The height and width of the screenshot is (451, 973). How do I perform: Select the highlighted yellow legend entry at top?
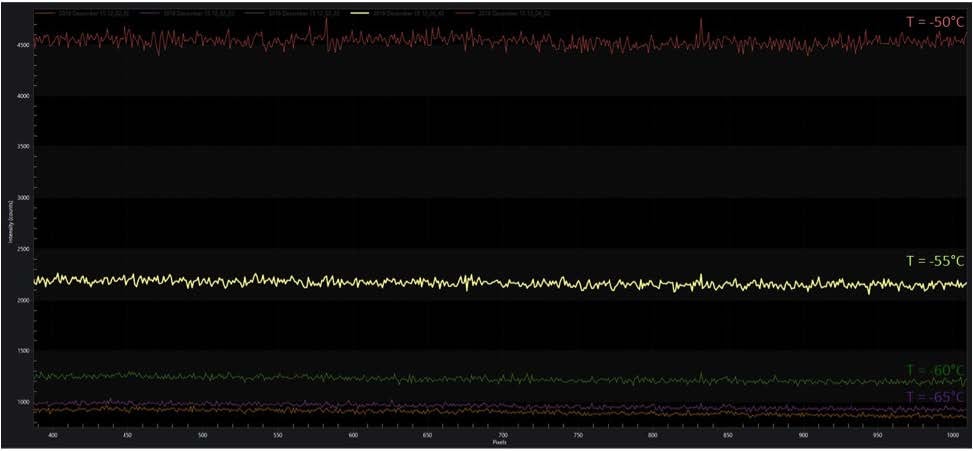pos(396,12)
